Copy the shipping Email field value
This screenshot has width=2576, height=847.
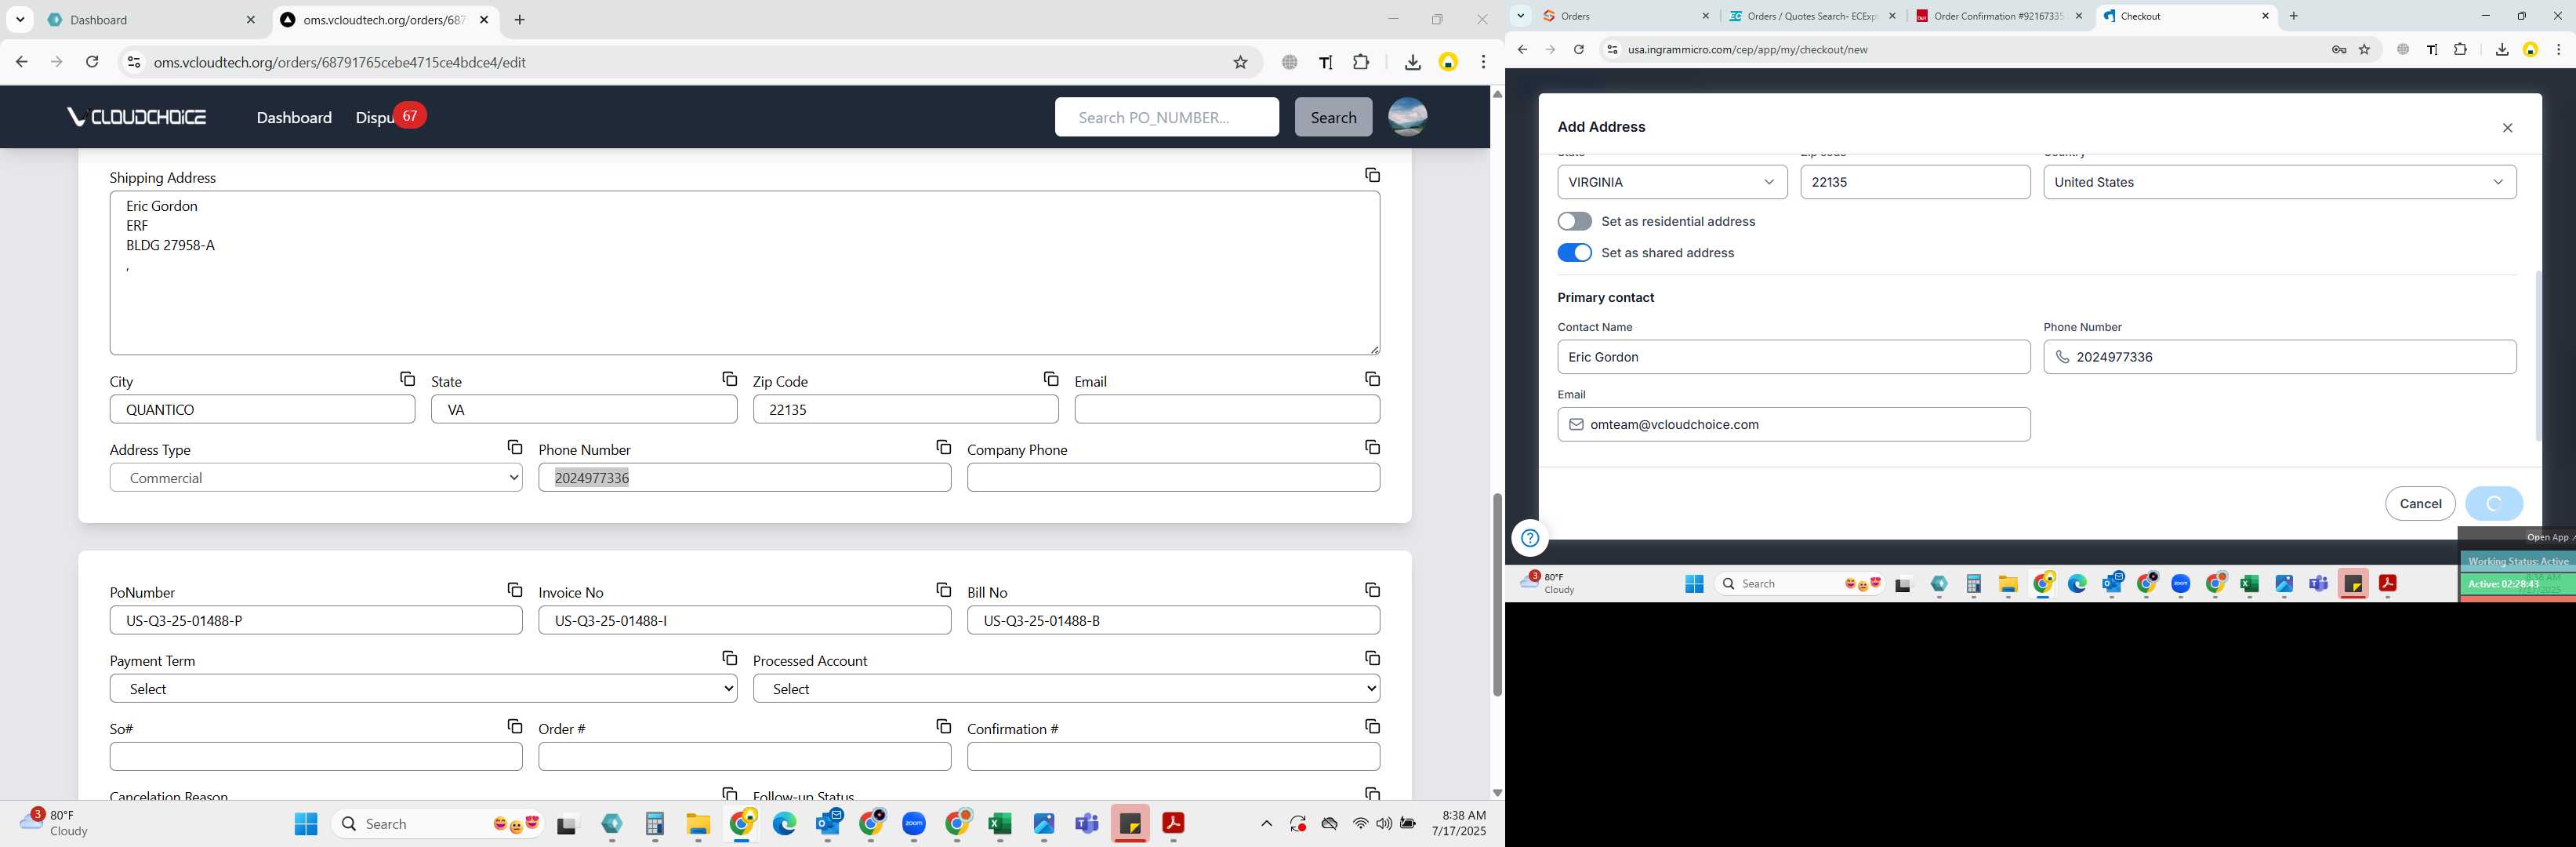1372,379
